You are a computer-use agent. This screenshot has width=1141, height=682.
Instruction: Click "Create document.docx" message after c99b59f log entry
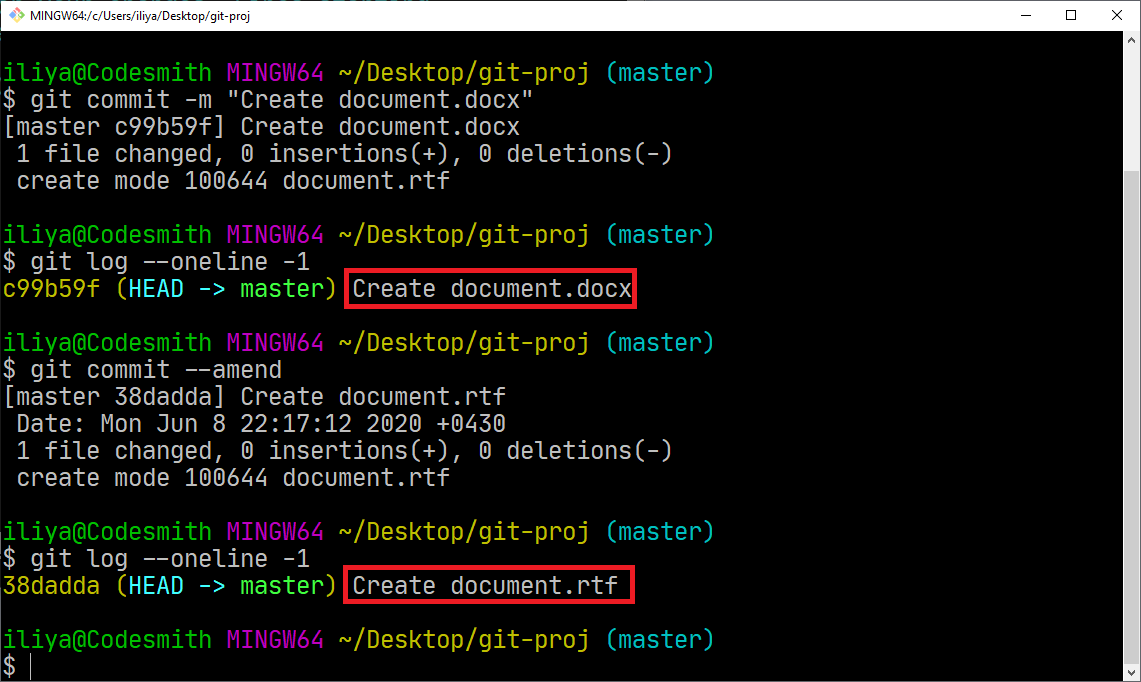492,289
